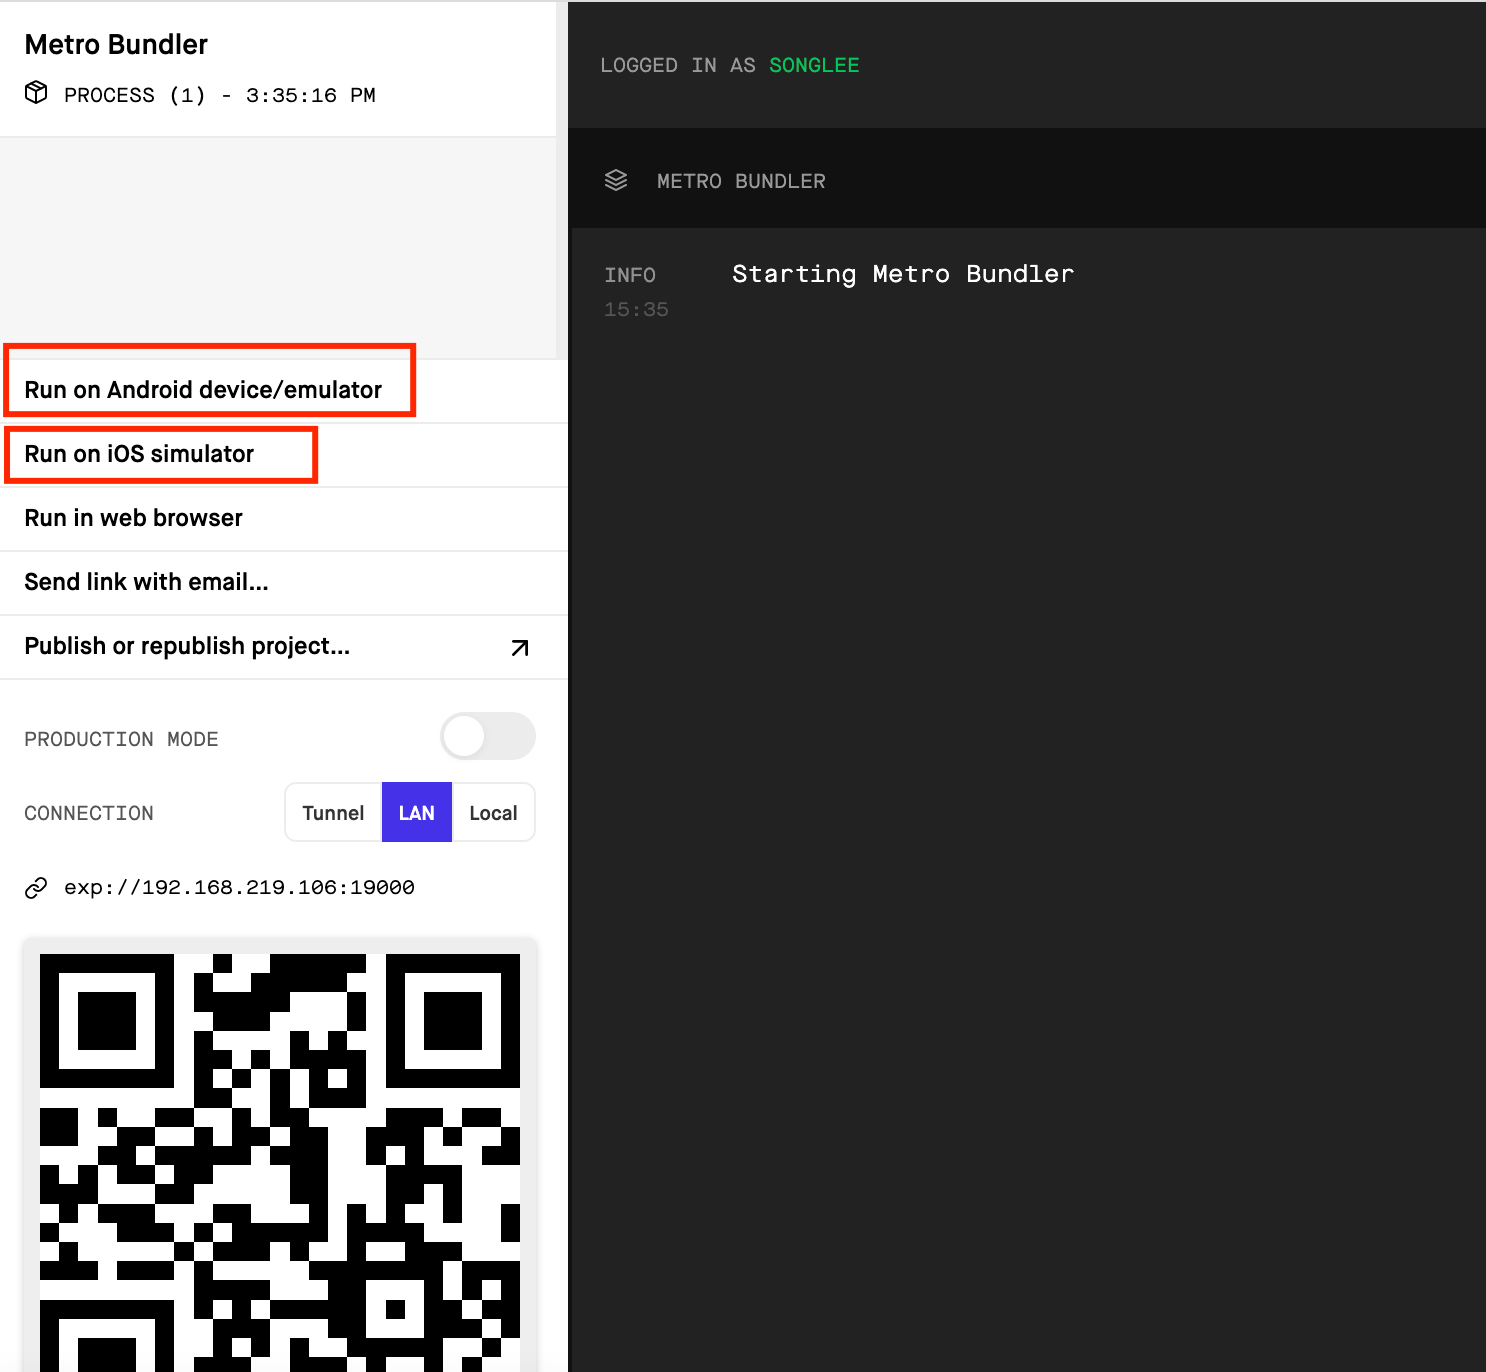Screen dimensions: 1486x1372
Task: Click the LOGGED IN AS text
Action: coord(678,65)
